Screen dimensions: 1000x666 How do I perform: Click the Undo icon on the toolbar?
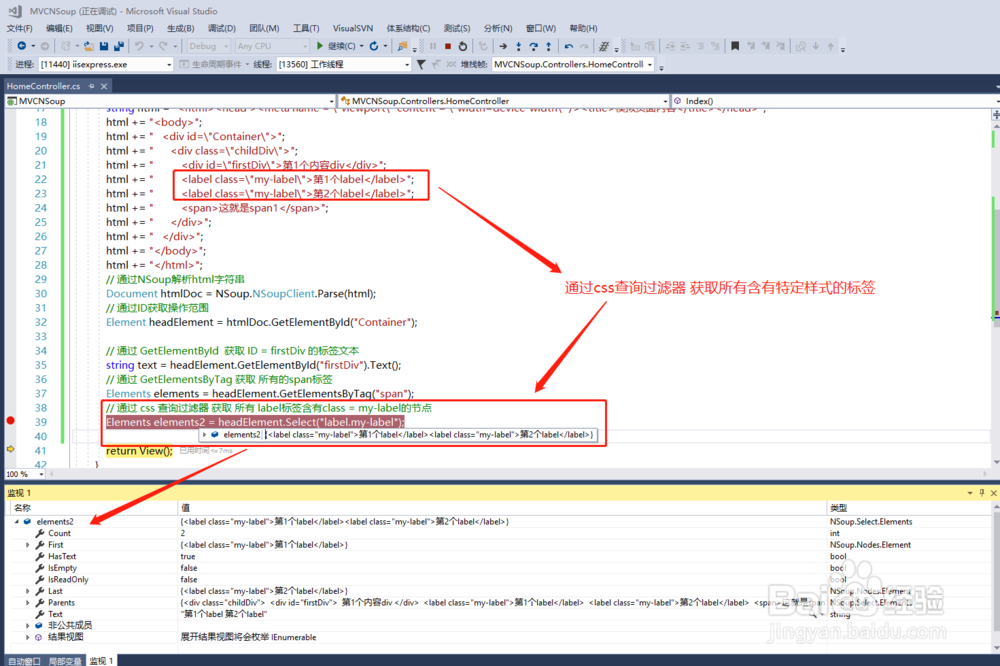(x=139, y=46)
